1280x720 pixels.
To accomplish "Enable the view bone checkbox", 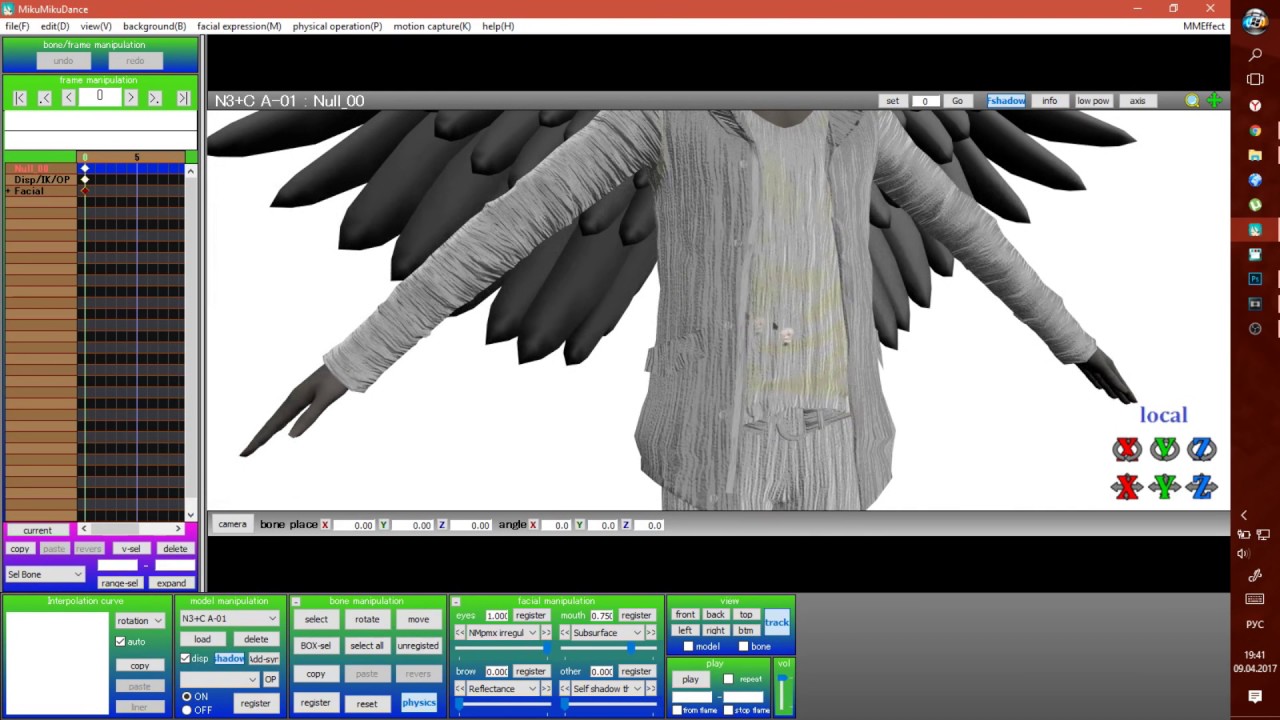I will tap(743, 647).
